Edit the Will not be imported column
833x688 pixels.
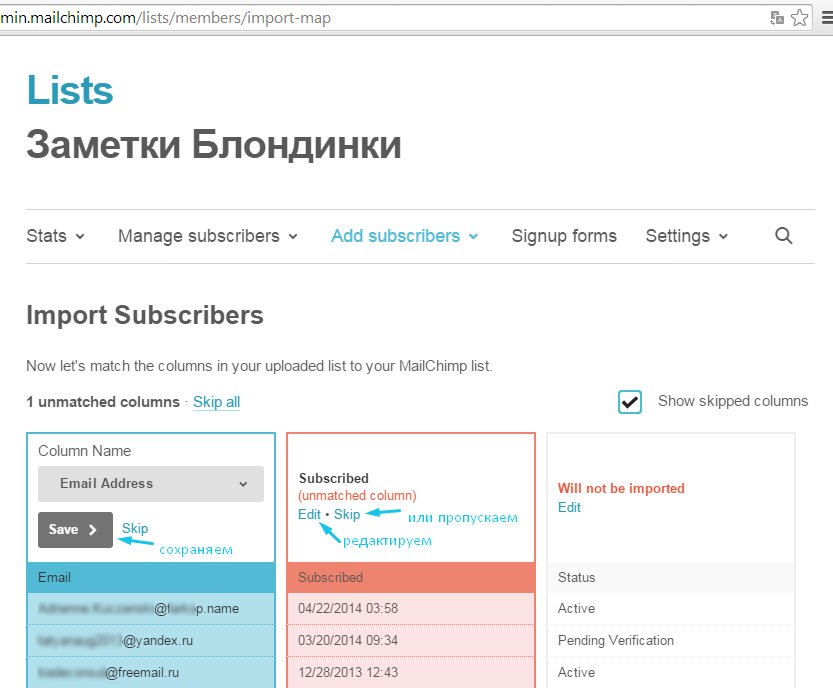coord(569,507)
